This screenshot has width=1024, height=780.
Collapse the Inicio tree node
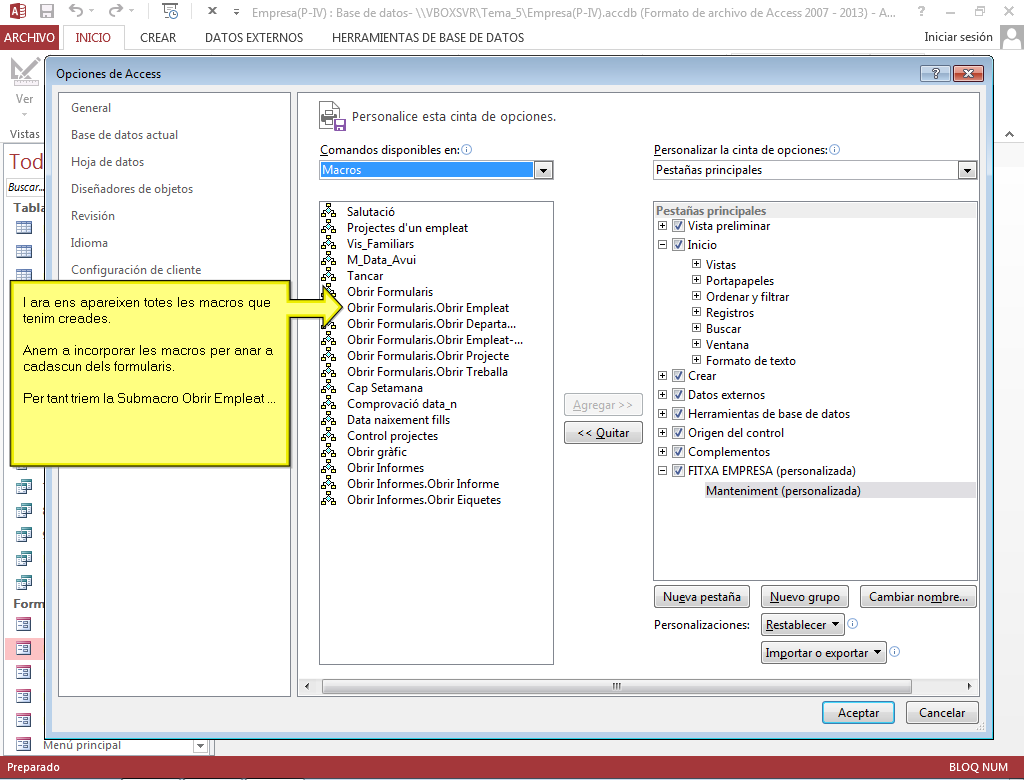(x=662, y=244)
